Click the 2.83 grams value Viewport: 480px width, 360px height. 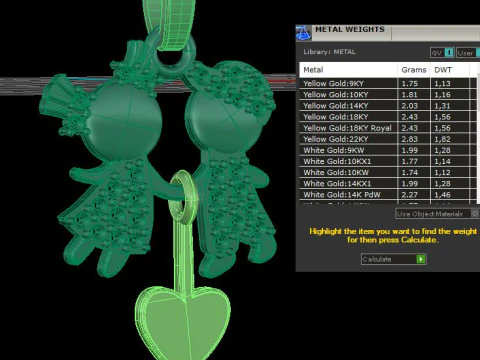[x=409, y=139]
